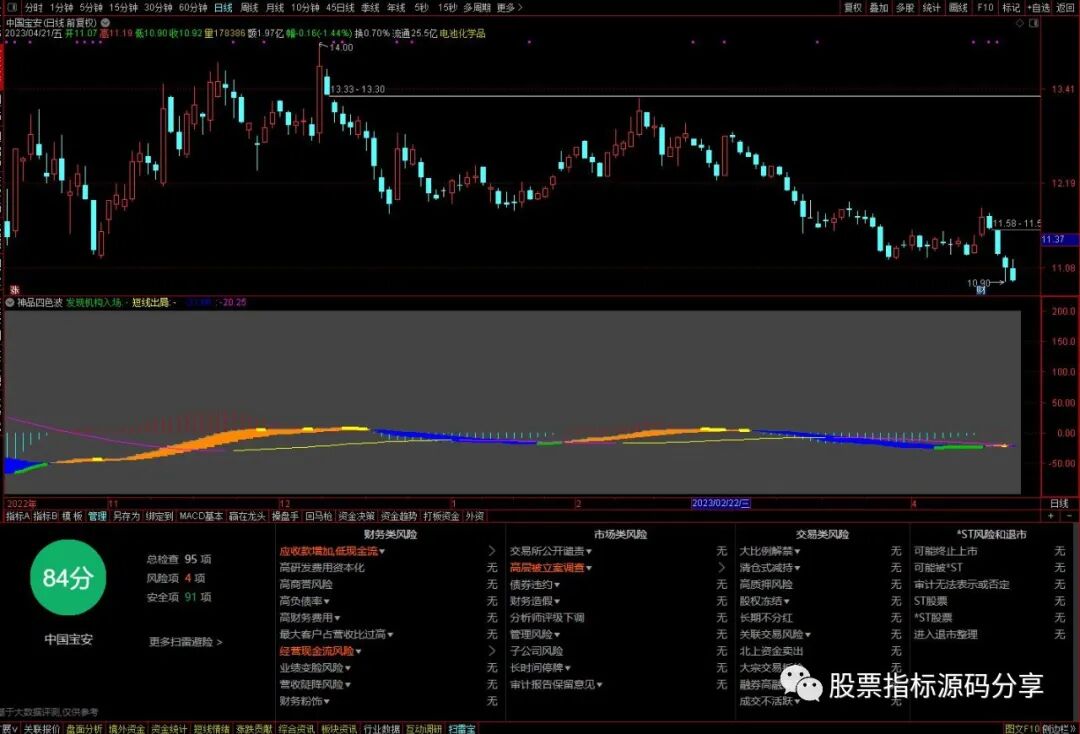Switch to the 30分钟 period

point(158,8)
